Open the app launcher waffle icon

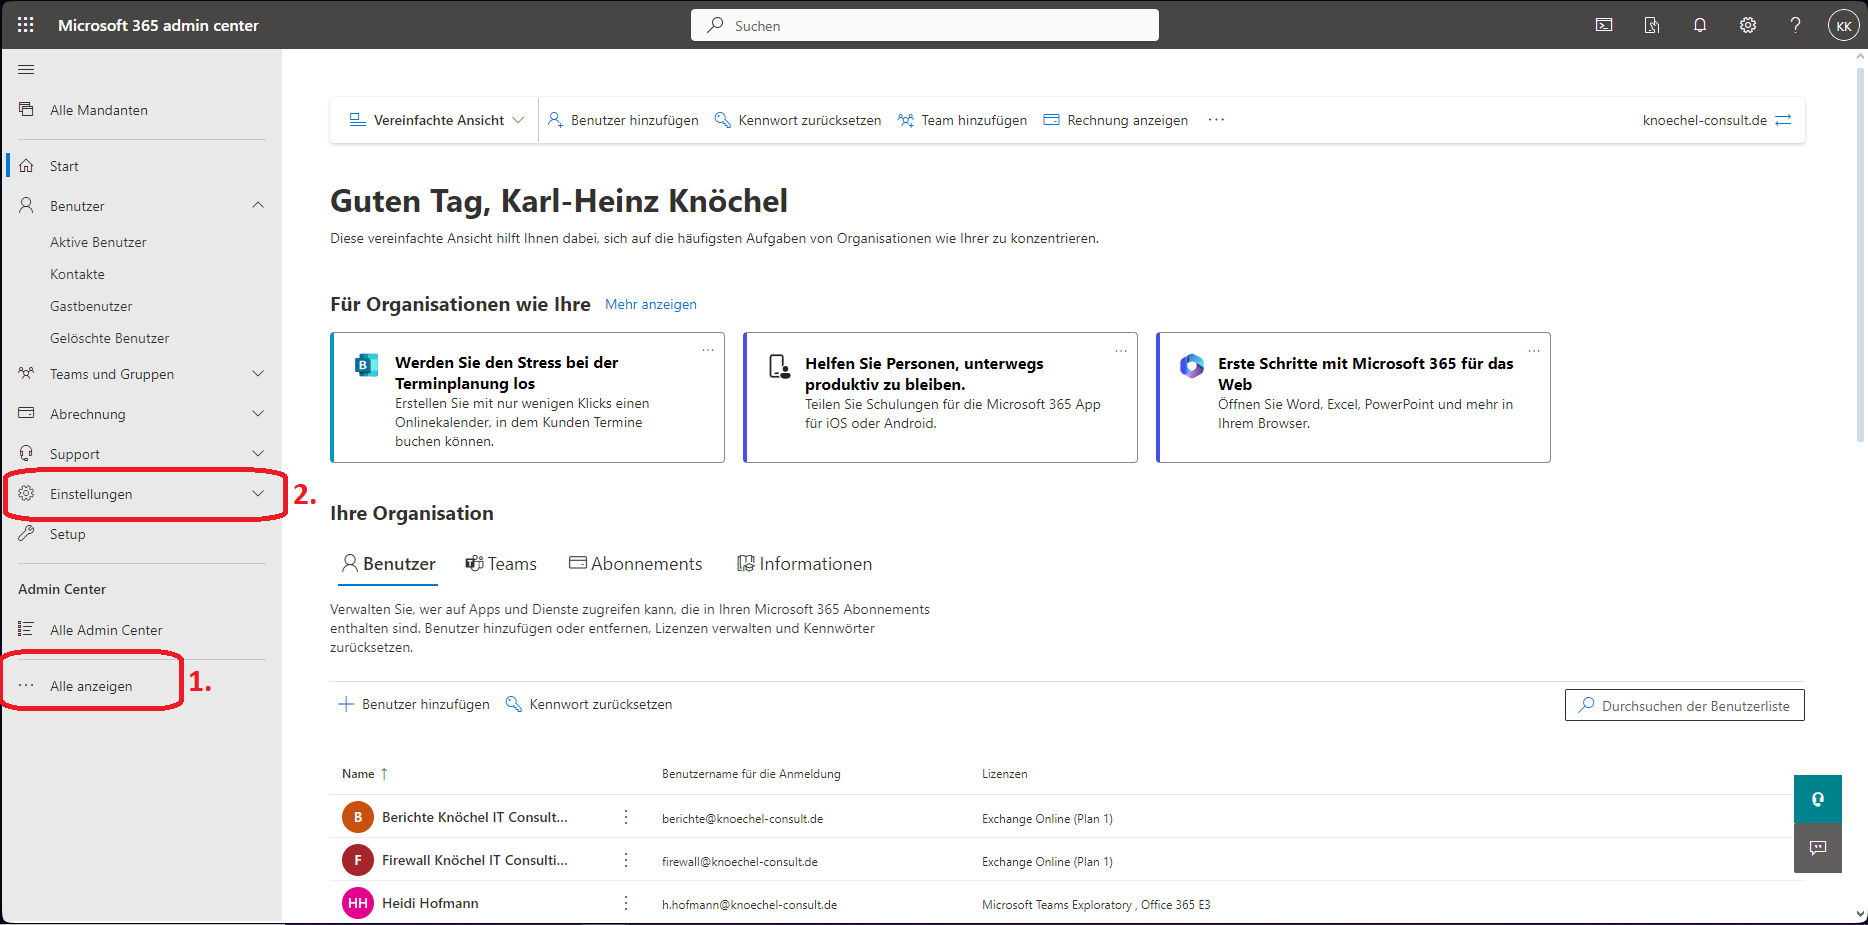click(26, 25)
